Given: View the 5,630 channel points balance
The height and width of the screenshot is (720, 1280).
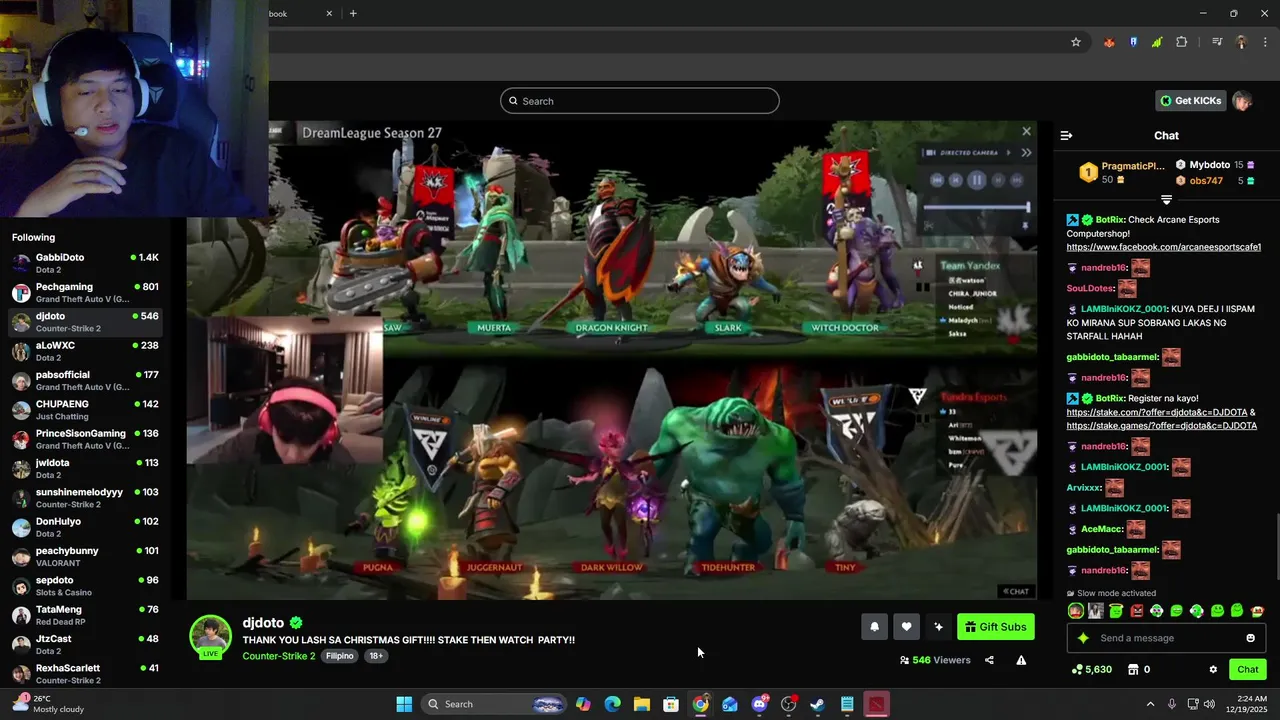Looking at the screenshot, I should 1091,669.
